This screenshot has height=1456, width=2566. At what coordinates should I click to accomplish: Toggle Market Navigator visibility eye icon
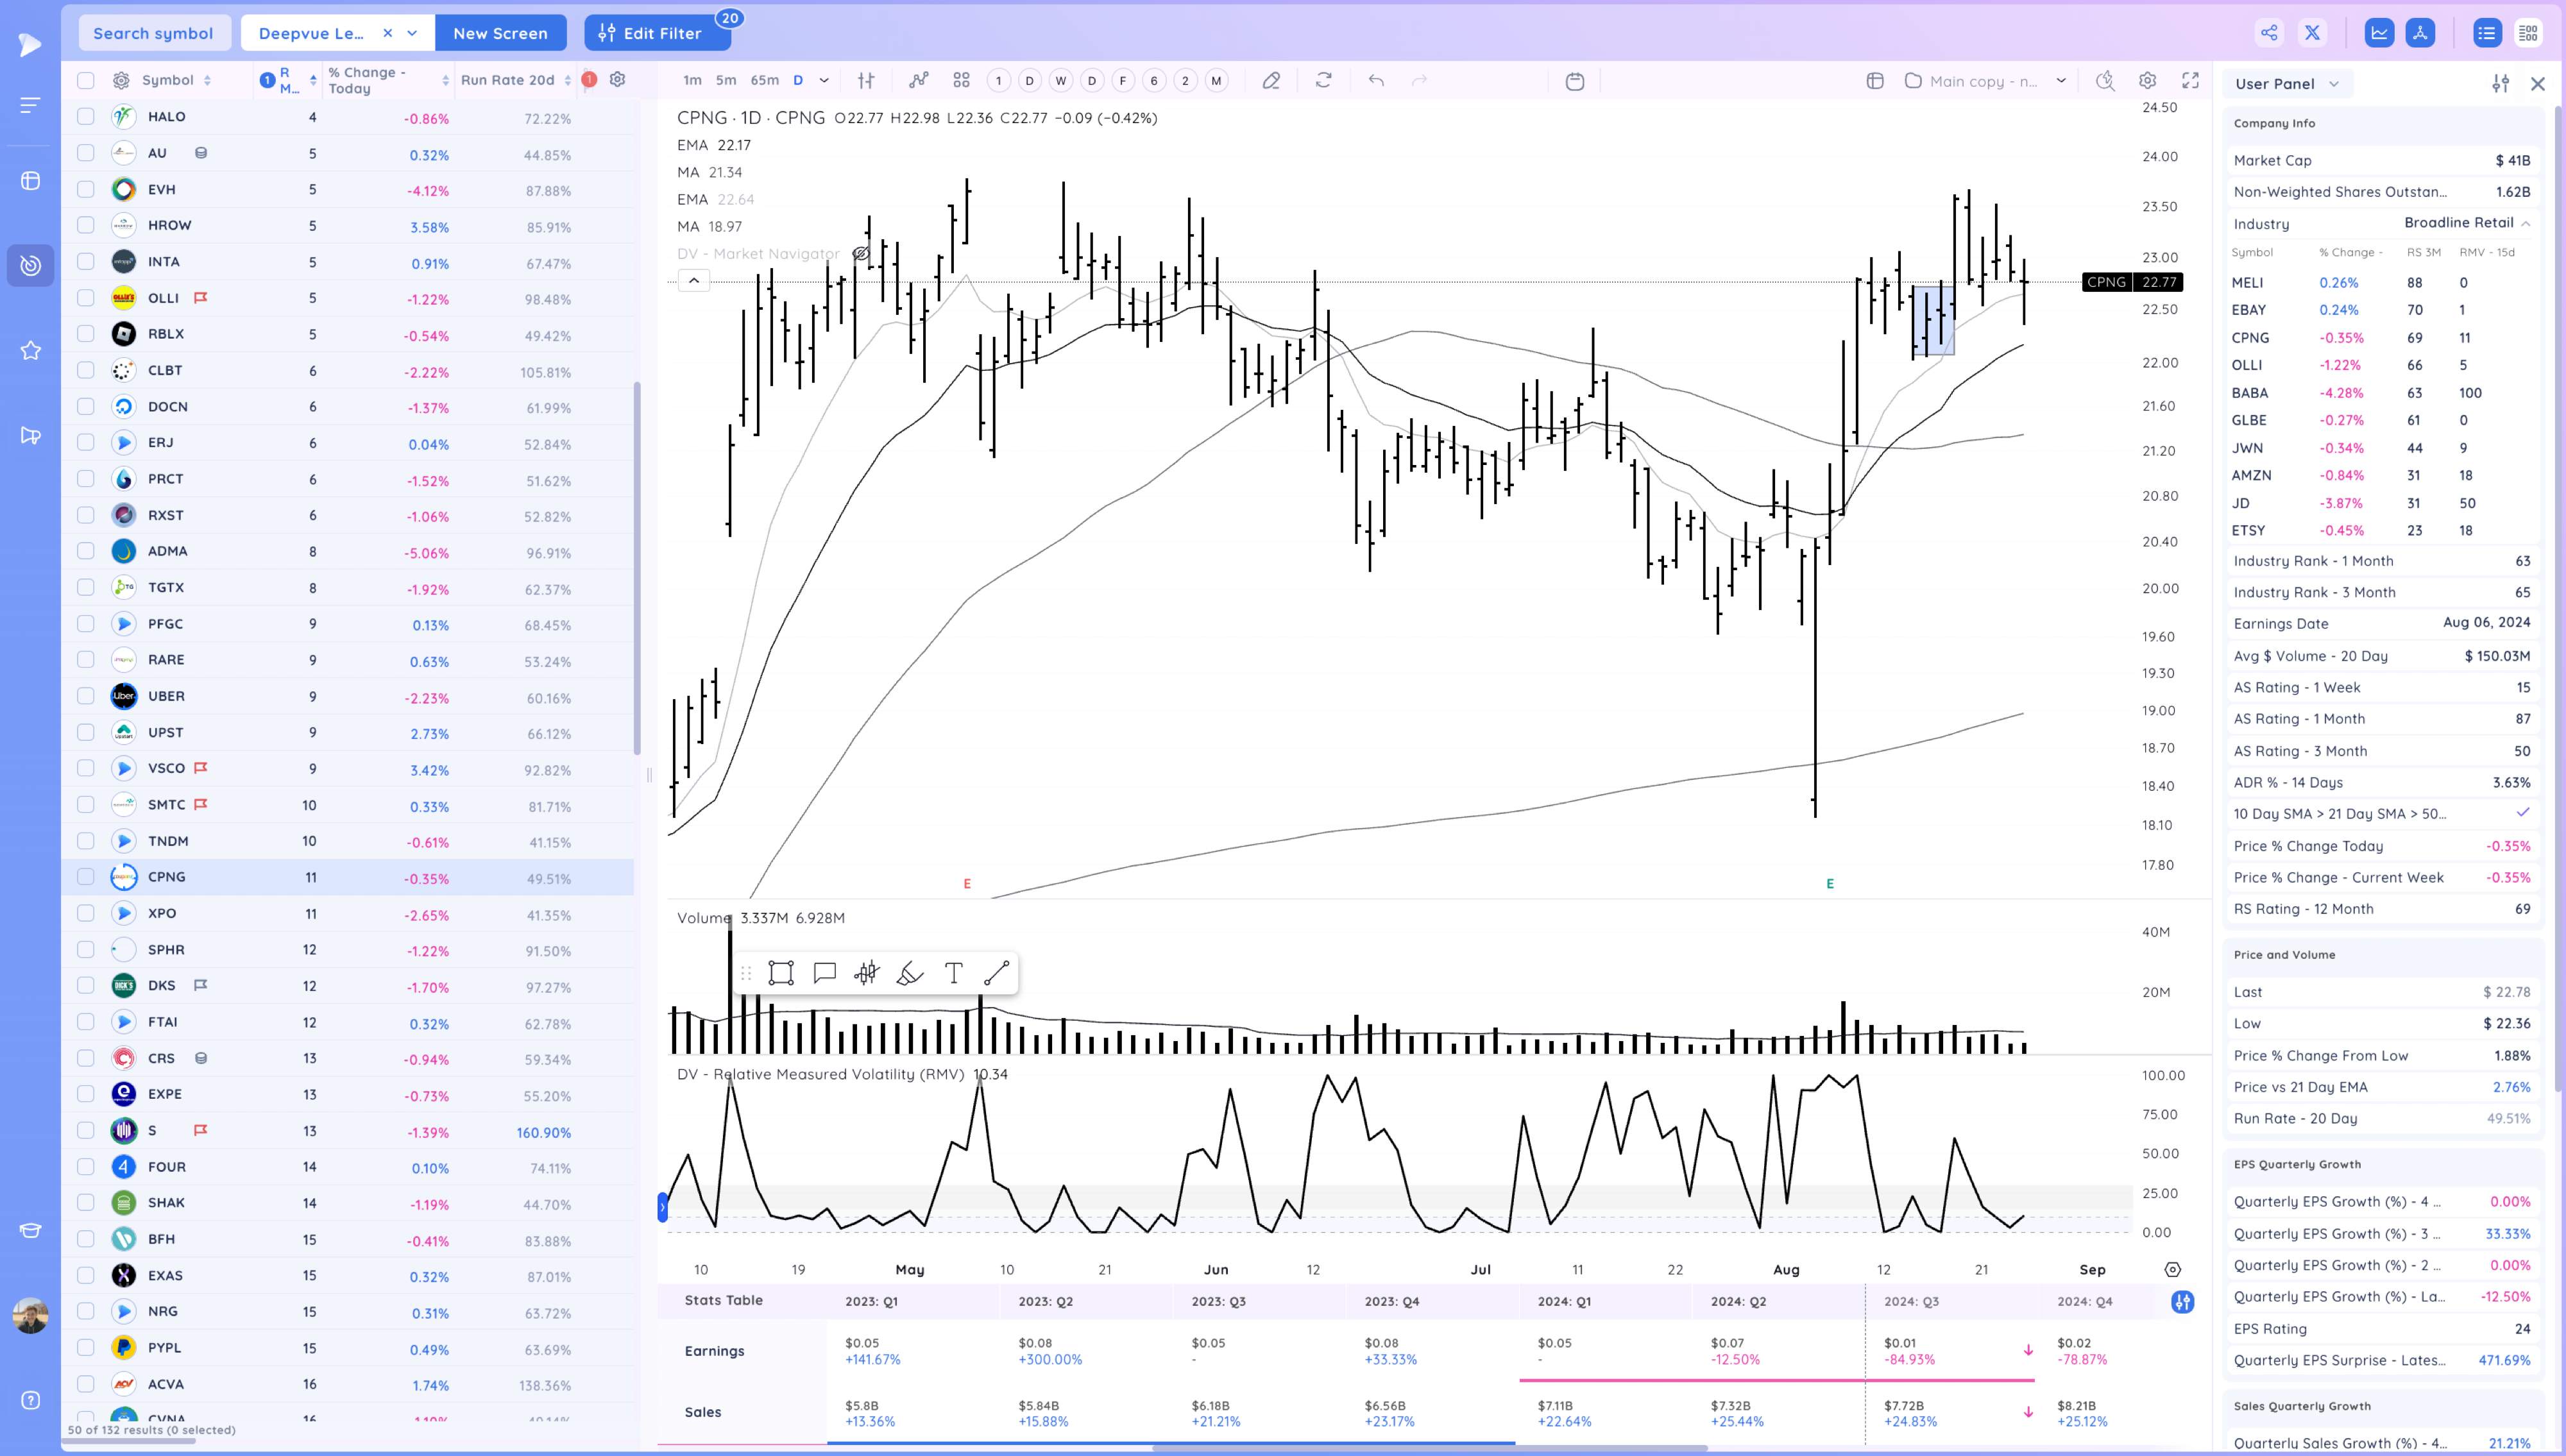tap(860, 254)
